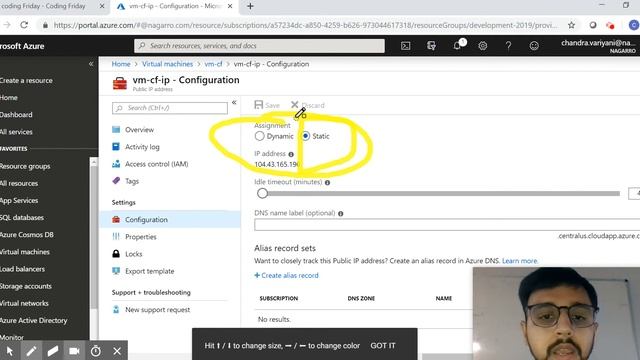The height and width of the screenshot is (360, 640).
Task: Click the timer icon in annotation toolbar
Action: [96, 351]
